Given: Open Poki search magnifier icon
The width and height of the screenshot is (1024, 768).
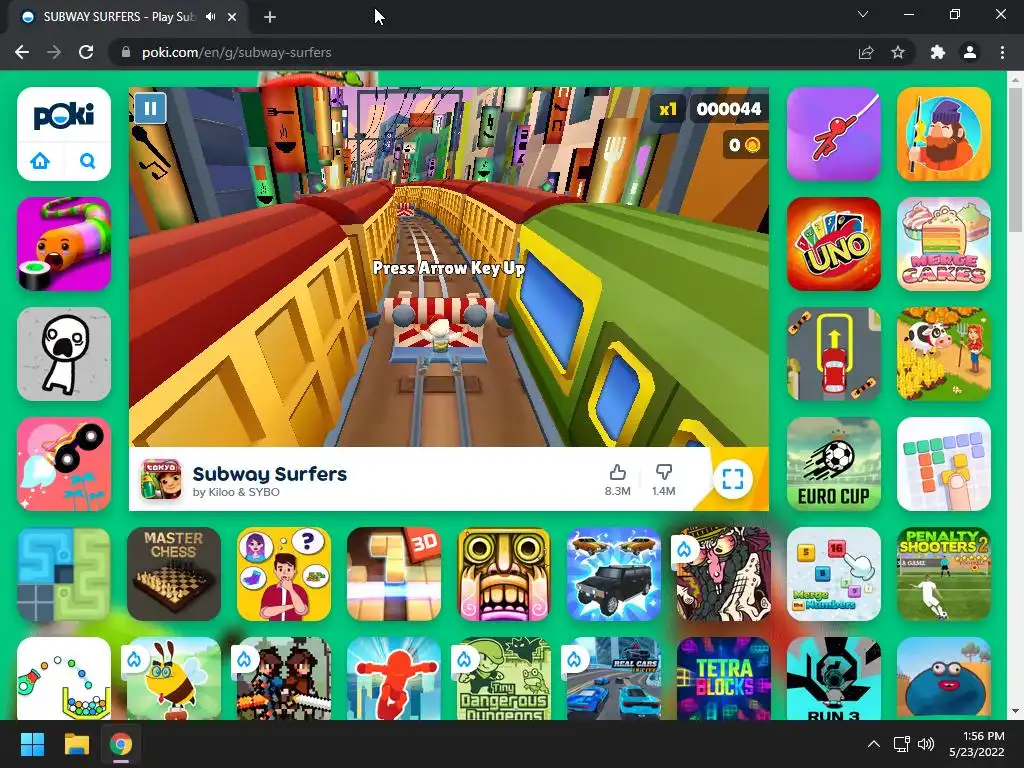Looking at the screenshot, I should pos(88,161).
